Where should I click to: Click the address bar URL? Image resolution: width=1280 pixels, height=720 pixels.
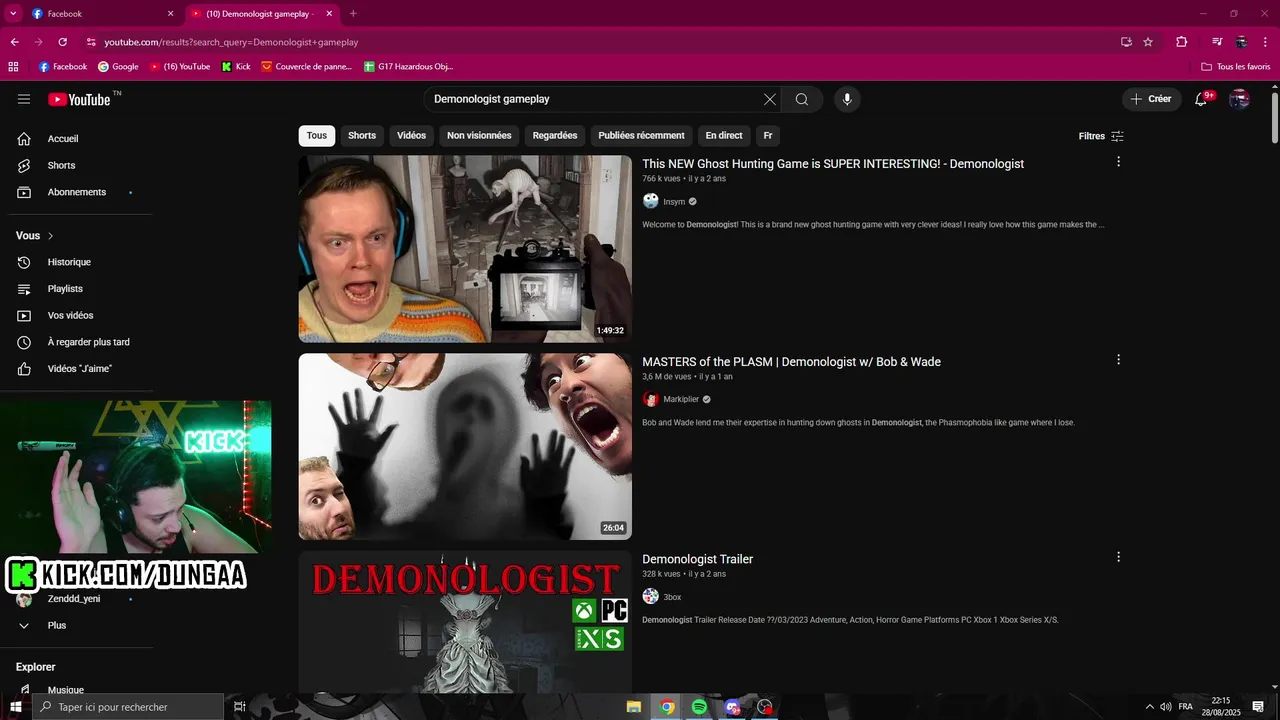231,42
